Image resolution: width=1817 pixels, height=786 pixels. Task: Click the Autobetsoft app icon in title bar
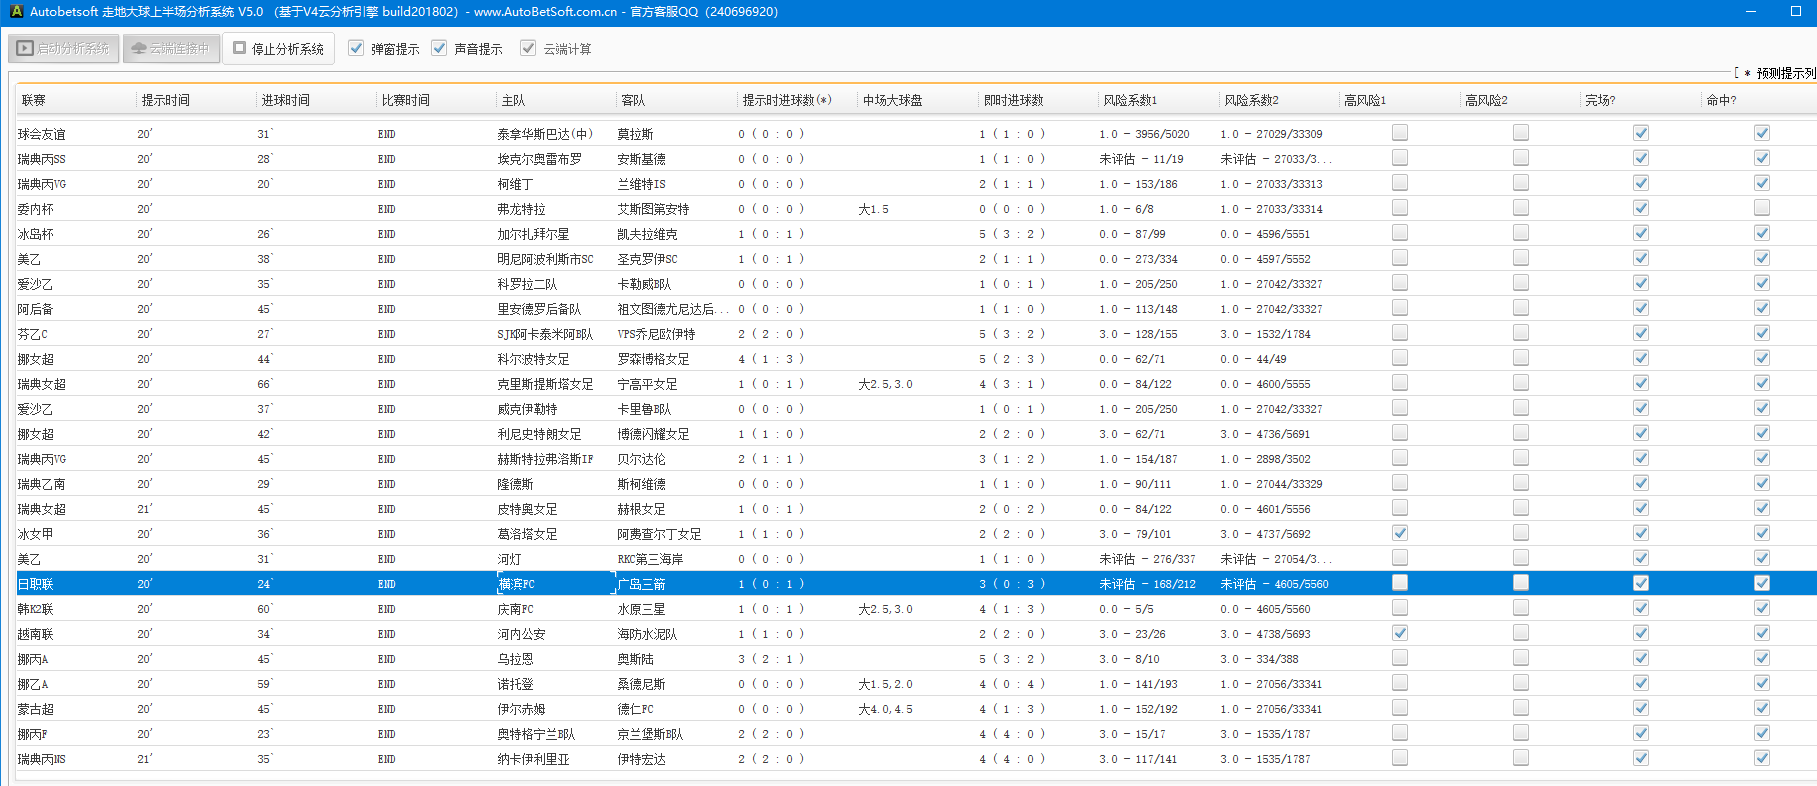click(16, 12)
